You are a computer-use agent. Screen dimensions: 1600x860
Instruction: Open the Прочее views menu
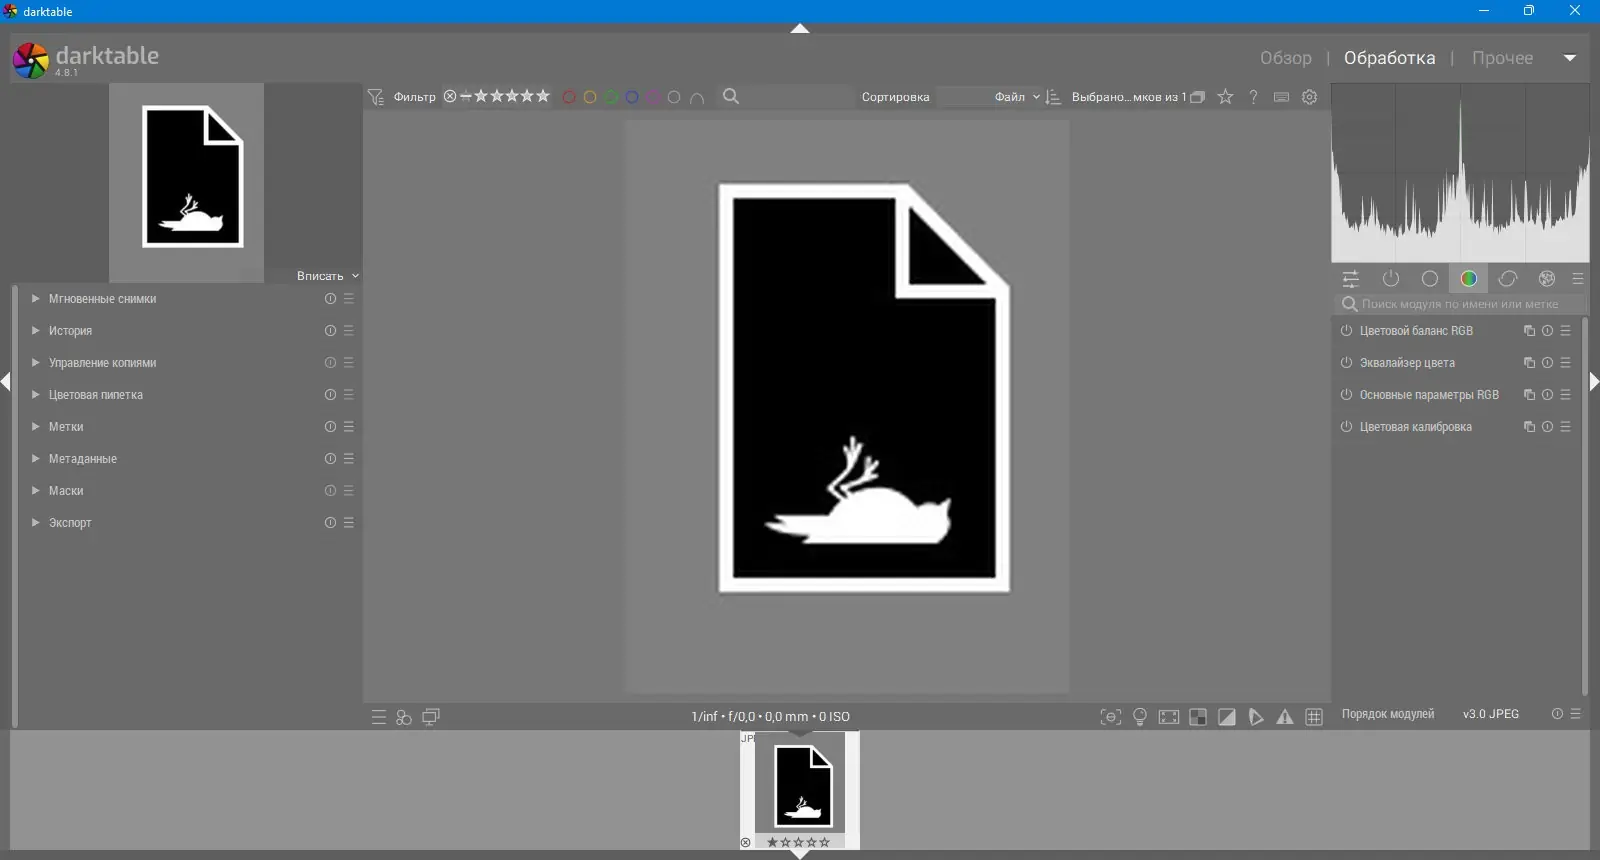(x=1502, y=58)
